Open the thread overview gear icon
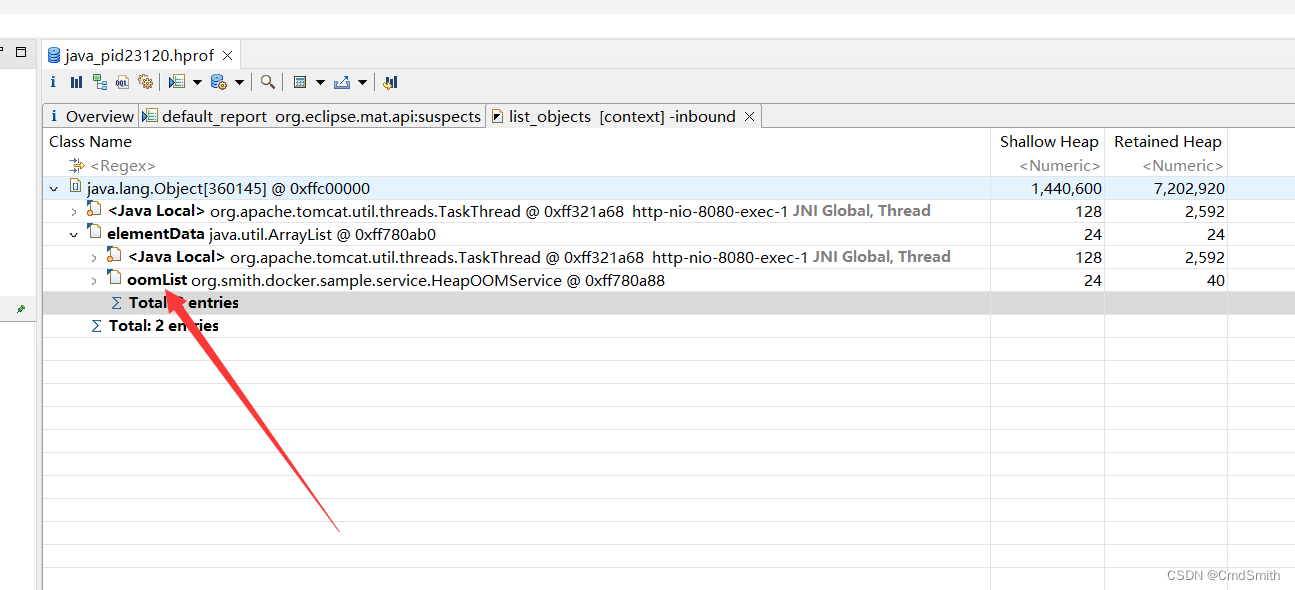This screenshot has height=590, width=1295. (146, 82)
